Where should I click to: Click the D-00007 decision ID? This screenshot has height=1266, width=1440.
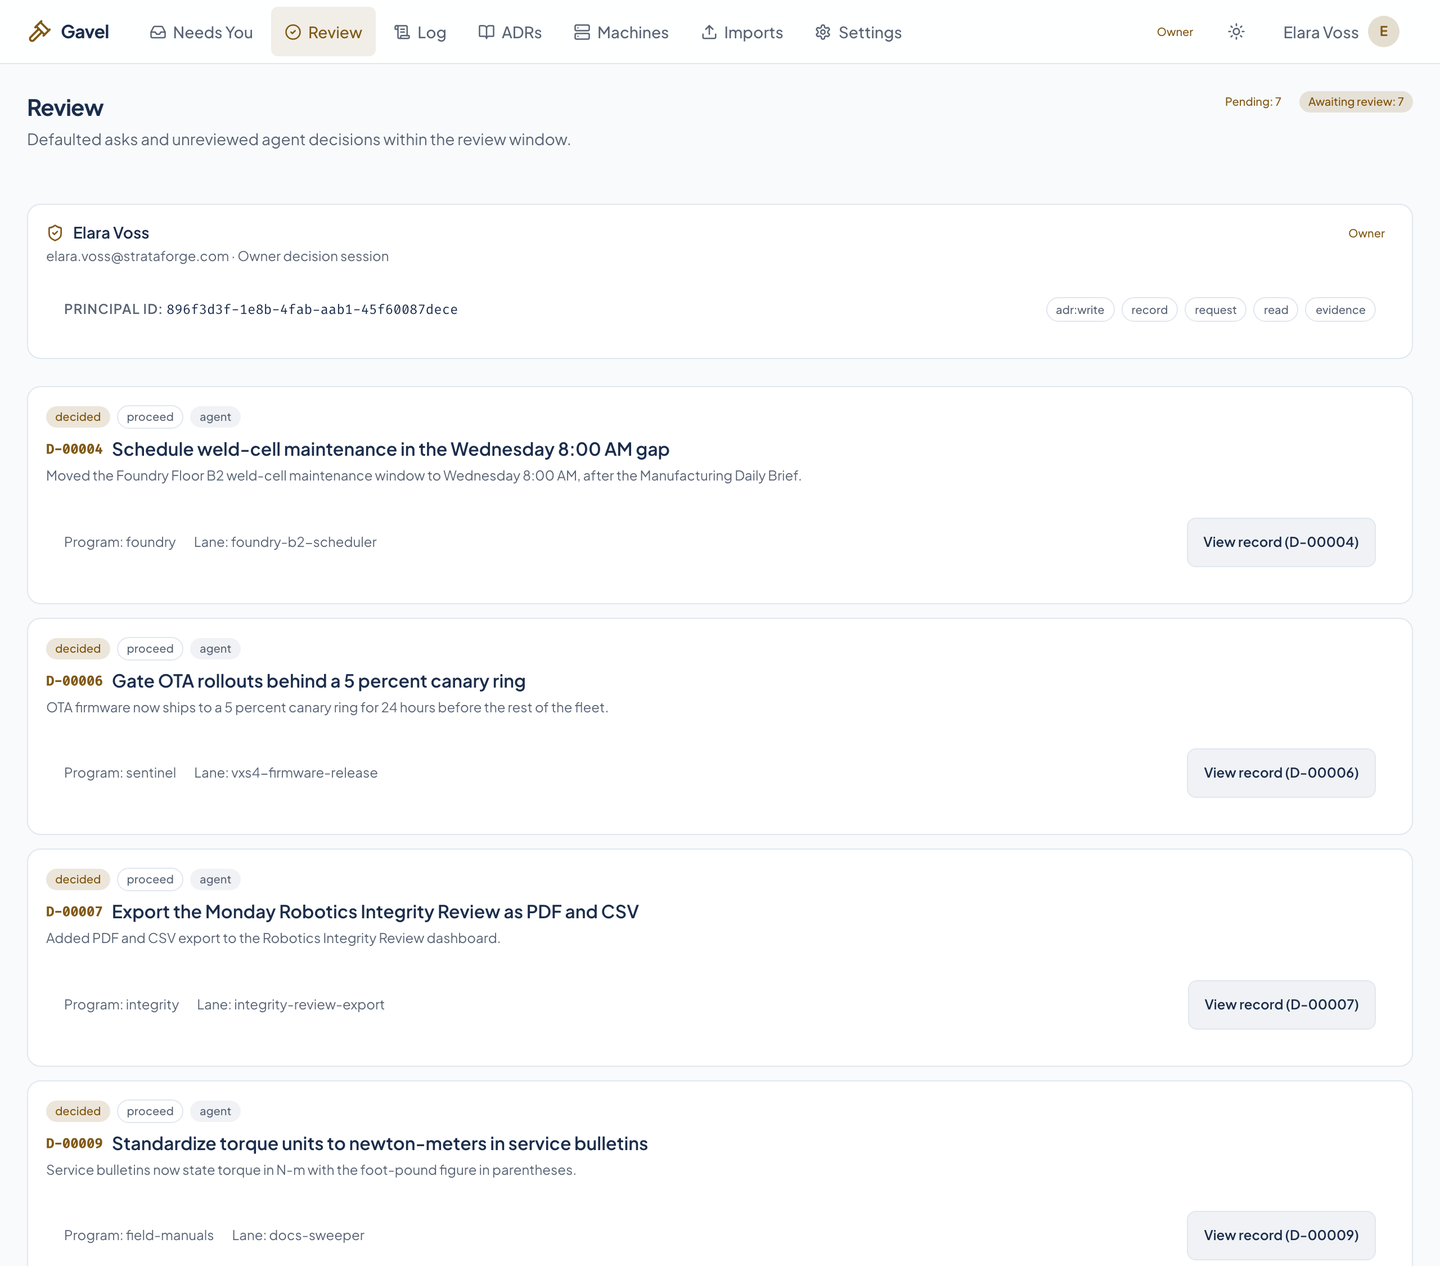(74, 912)
